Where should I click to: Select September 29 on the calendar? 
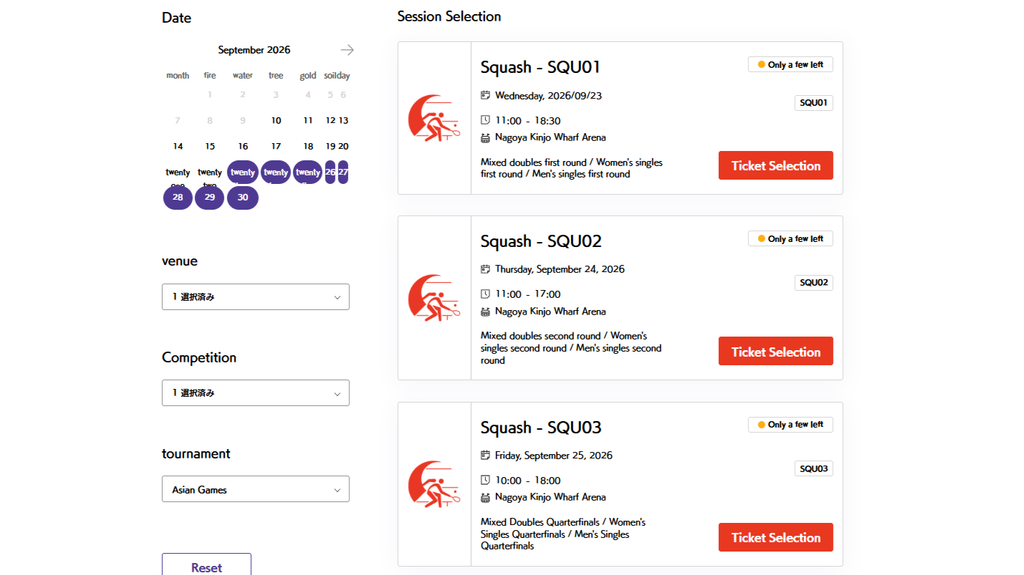coord(210,197)
